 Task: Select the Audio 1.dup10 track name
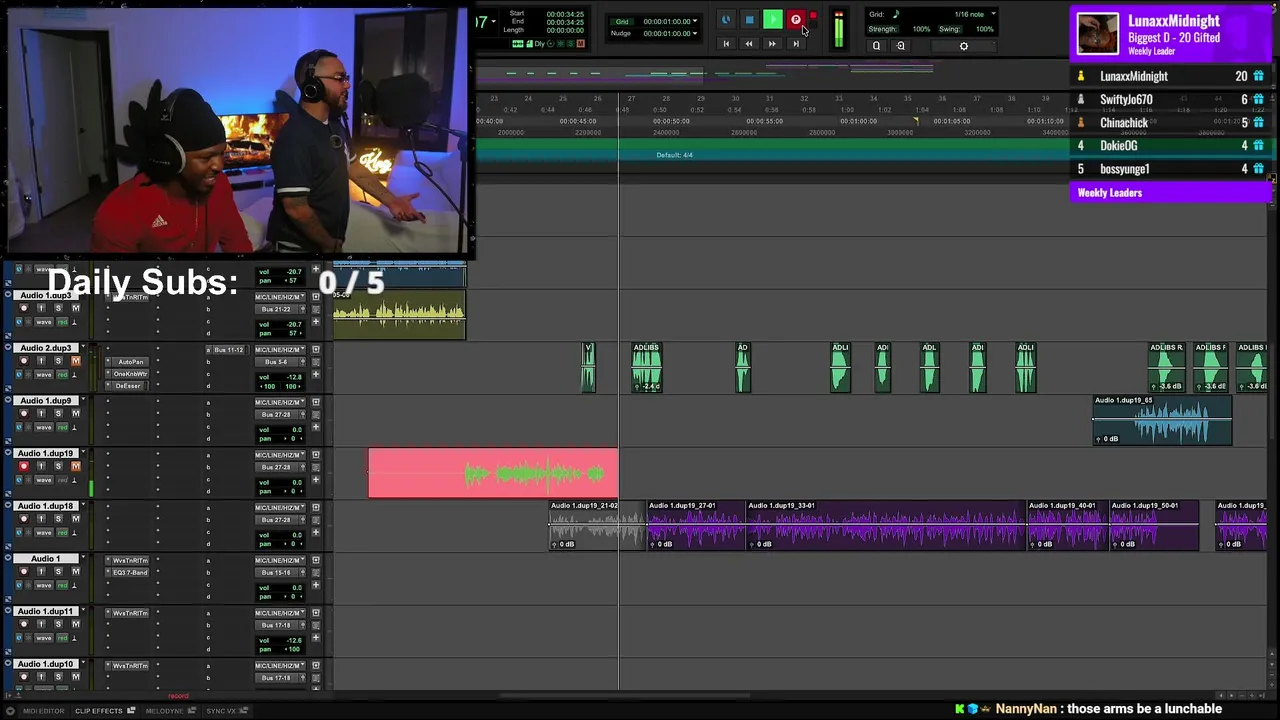(45, 664)
